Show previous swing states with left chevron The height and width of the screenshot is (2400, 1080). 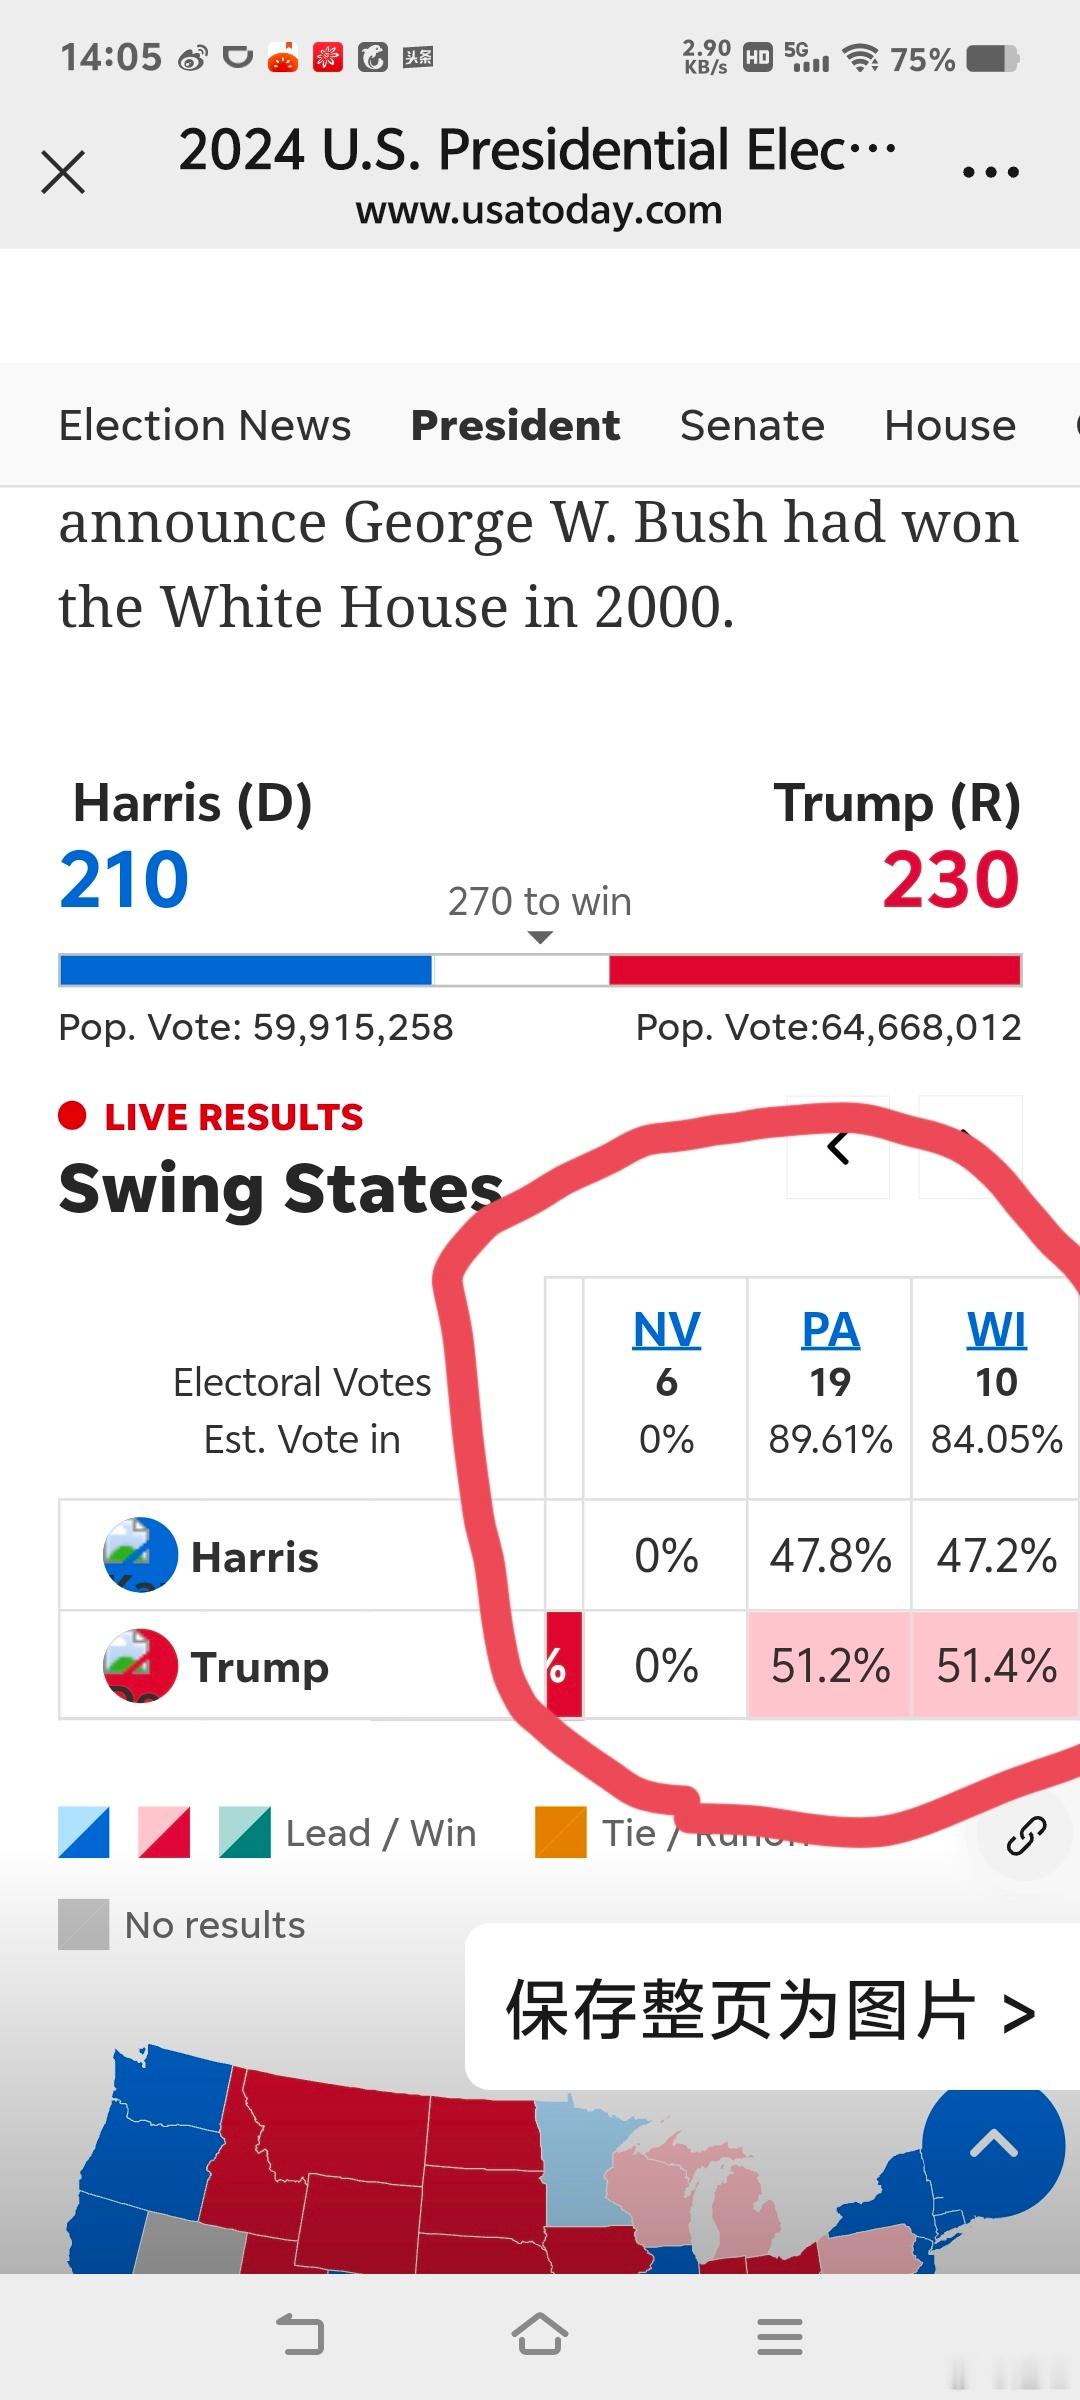(838, 1147)
